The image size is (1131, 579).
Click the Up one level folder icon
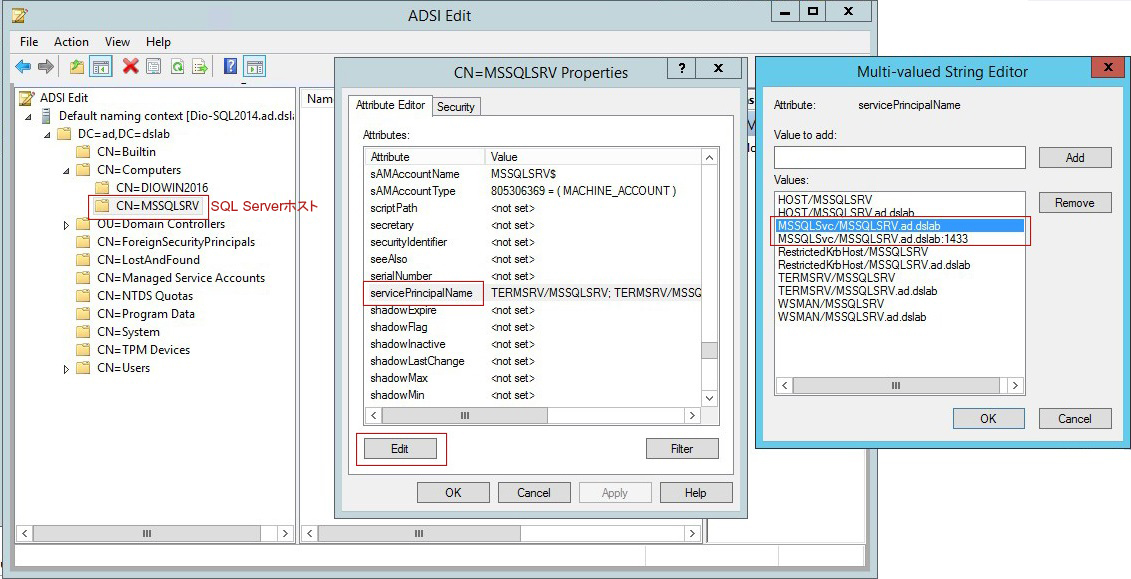77,67
